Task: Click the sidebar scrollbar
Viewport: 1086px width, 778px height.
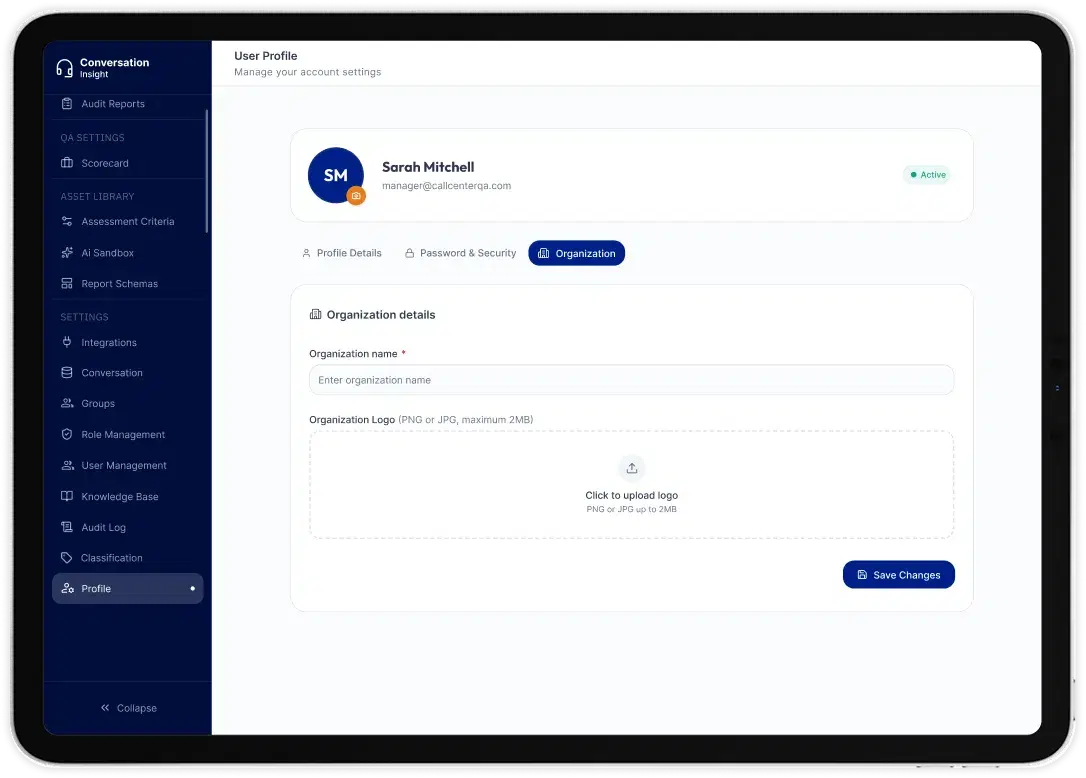Action: [206, 171]
